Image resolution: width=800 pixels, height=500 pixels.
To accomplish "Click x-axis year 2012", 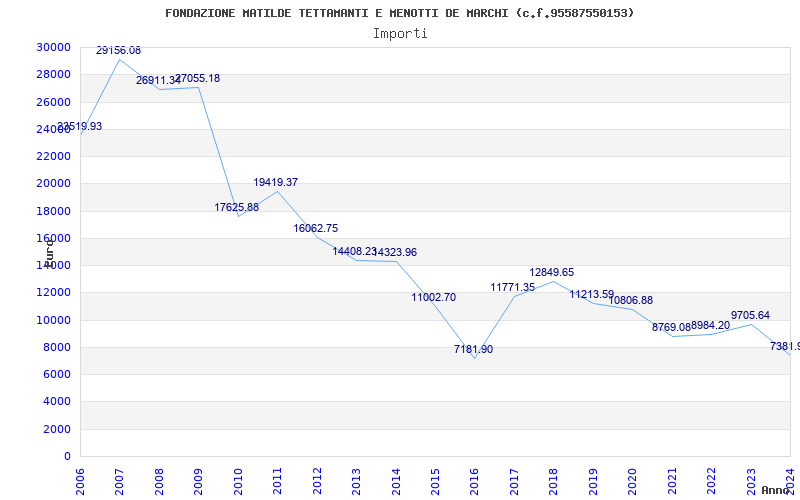I will (317, 481).
